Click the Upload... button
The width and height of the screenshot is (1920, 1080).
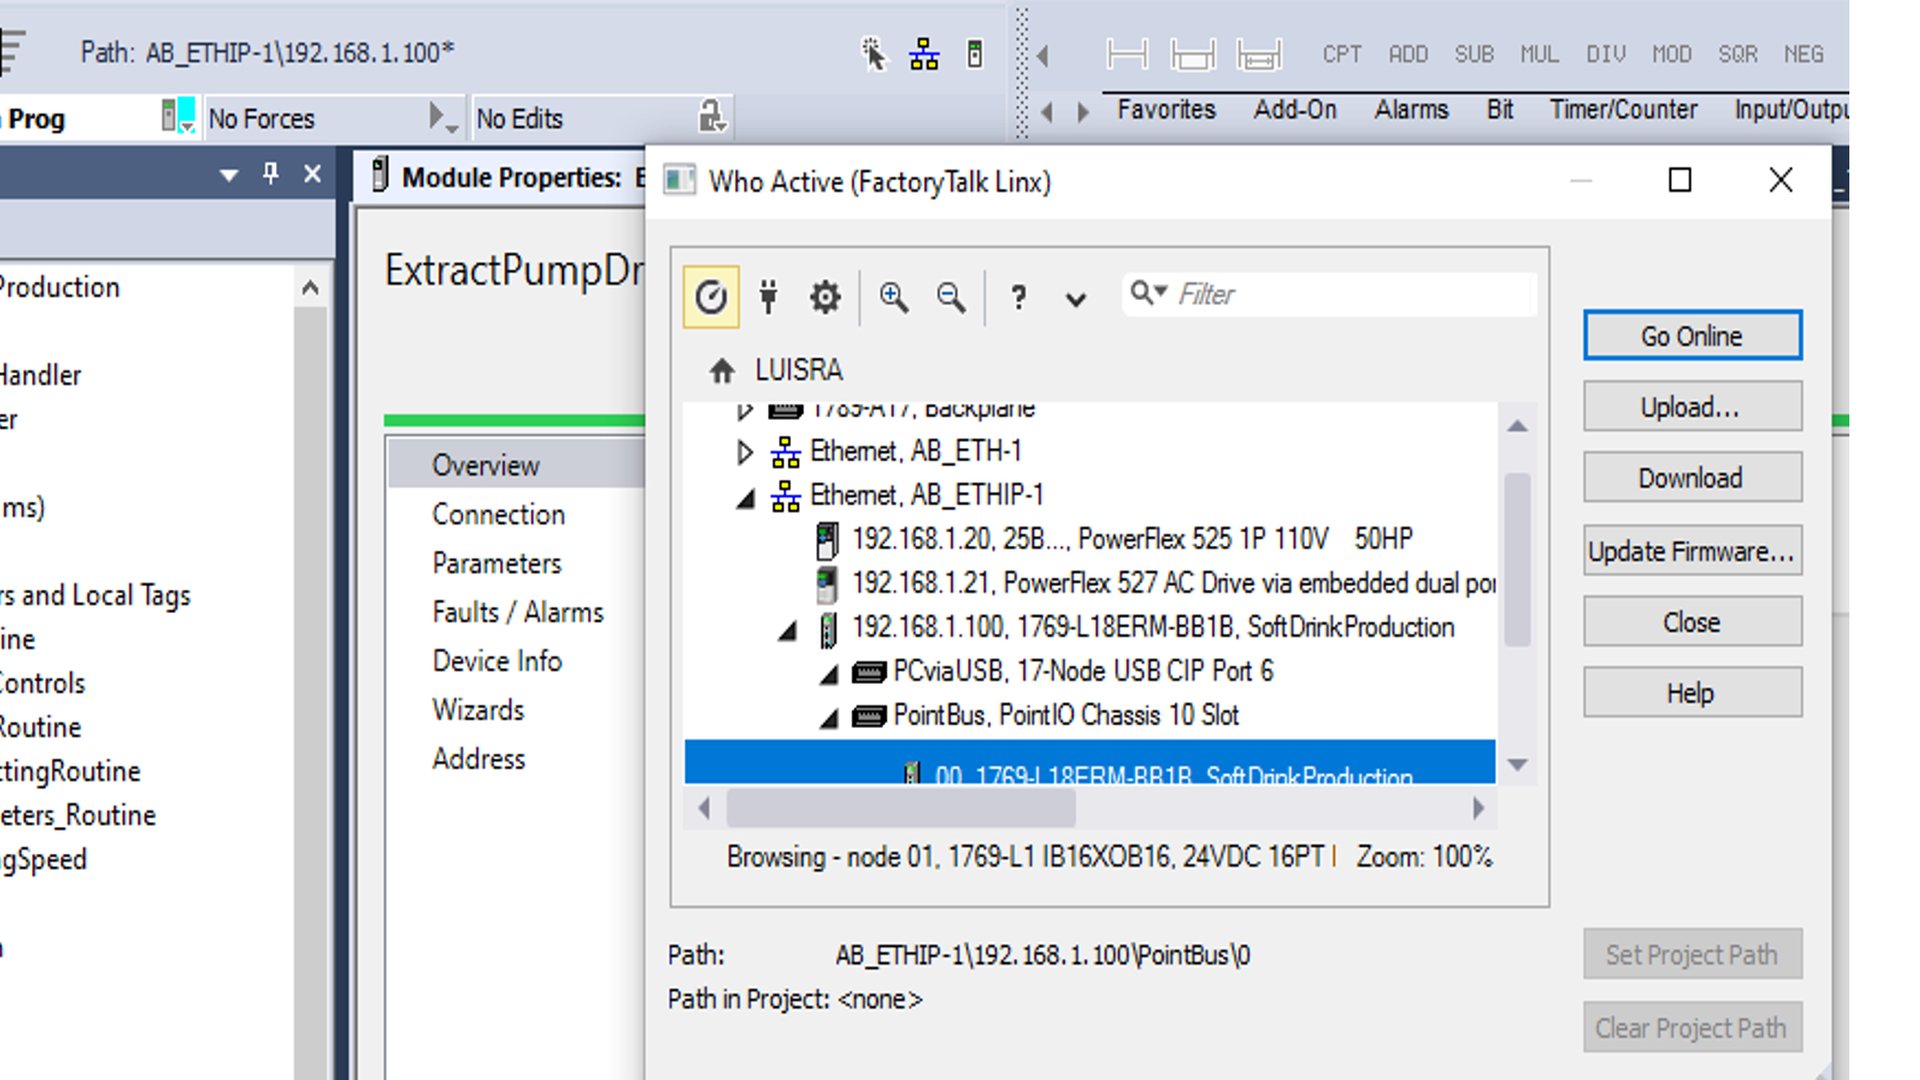1692,407
